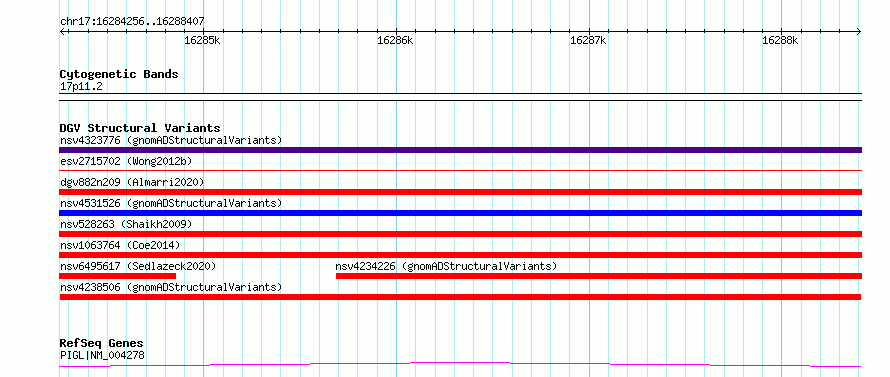Open the nsv4531526 (gnomADStructuralVariants) label
The width and height of the screenshot is (890, 377).
tap(171, 203)
